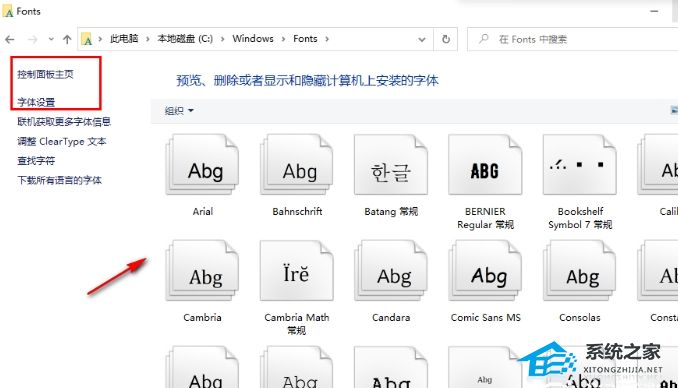Image resolution: width=678 pixels, height=388 pixels.
Task: Go up one folder level
Action: (67, 39)
